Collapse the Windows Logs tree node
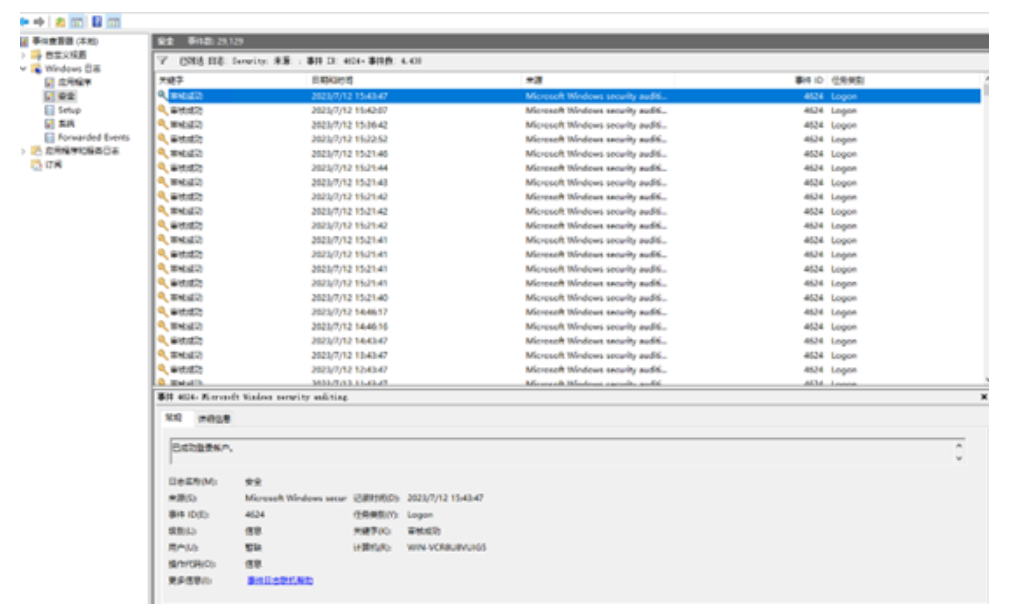The image size is (1018, 610). point(24,69)
